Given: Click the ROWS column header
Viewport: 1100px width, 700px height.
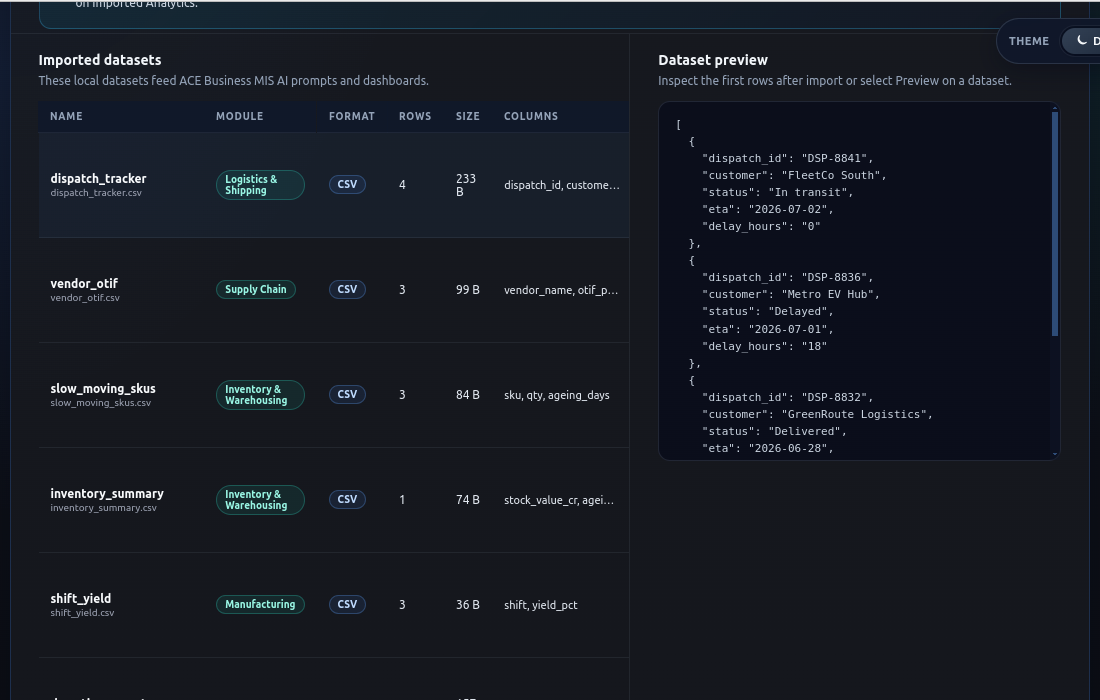Looking at the screenshot, I should (x=415, y=116).
